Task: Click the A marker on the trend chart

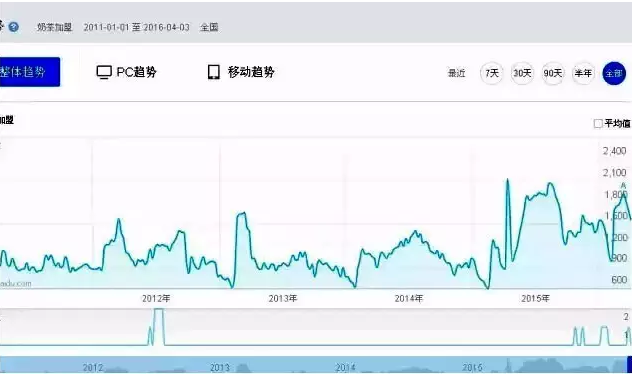Action: (624, 186)
